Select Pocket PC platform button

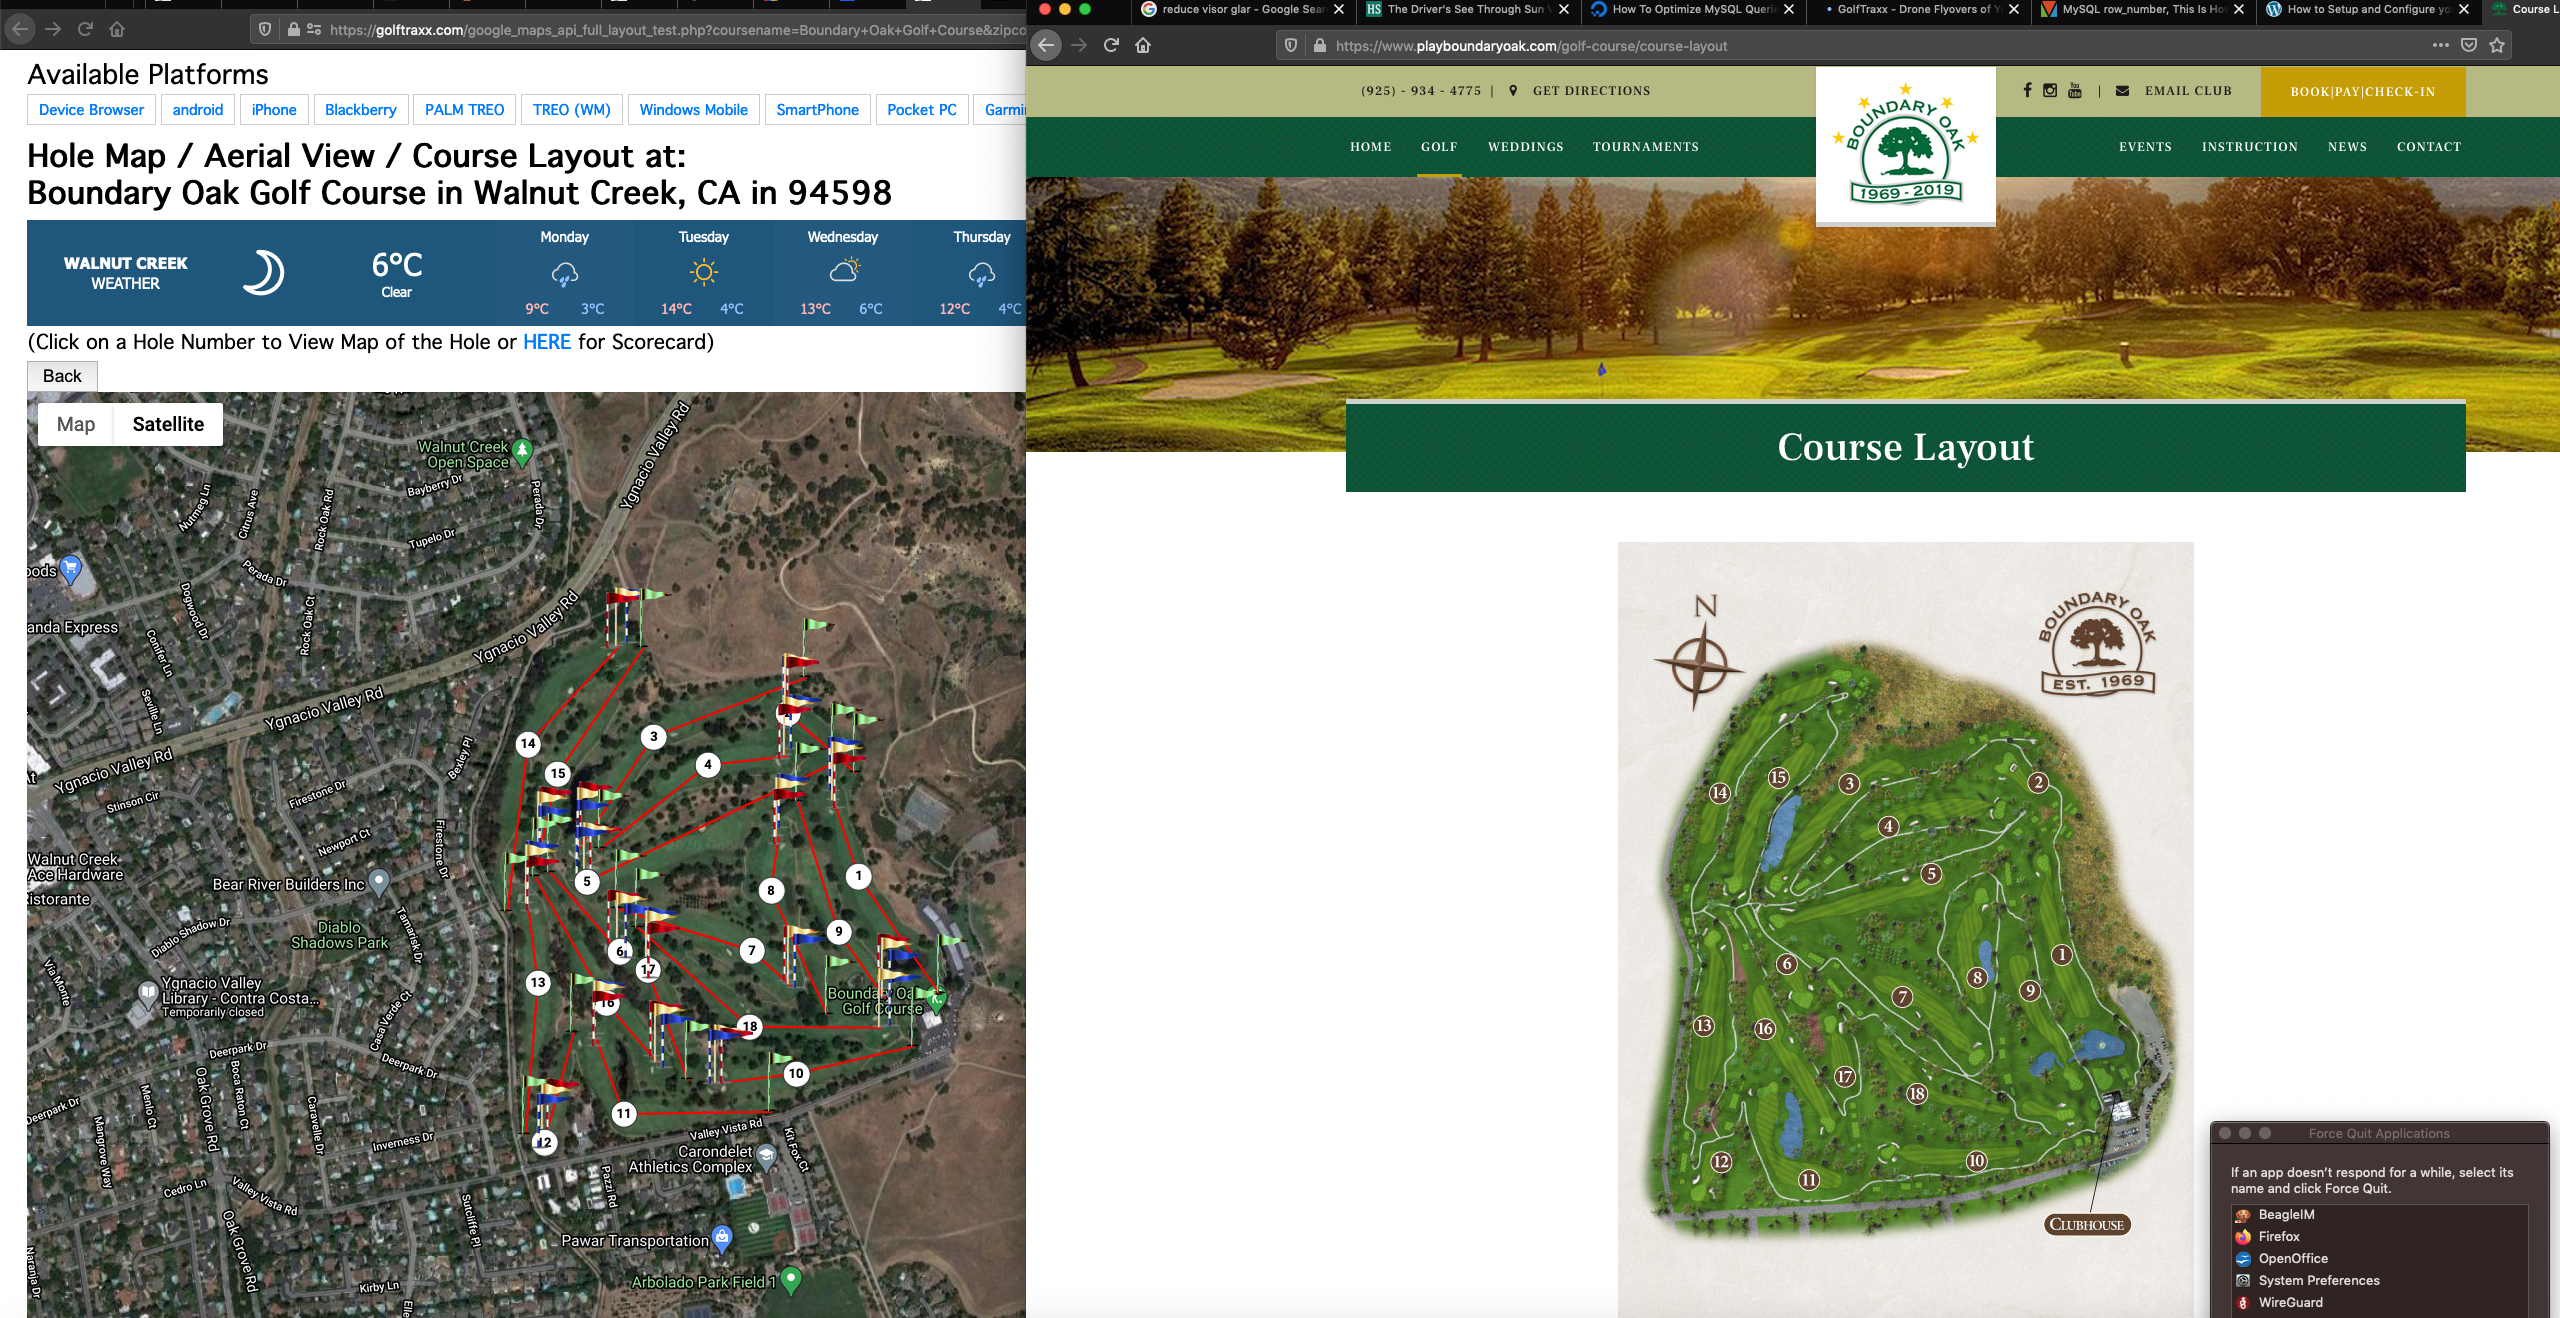click(921, 110)
